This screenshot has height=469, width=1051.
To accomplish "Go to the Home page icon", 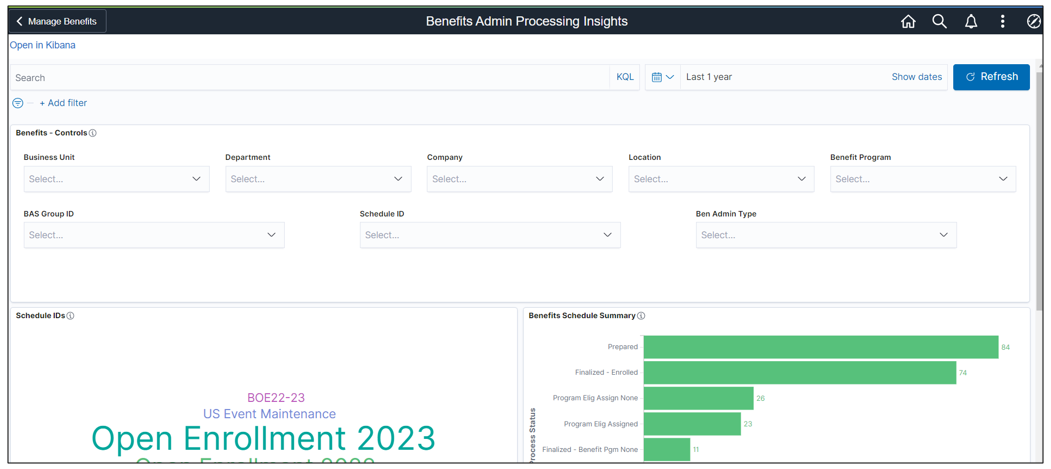I will pos(908,21).
